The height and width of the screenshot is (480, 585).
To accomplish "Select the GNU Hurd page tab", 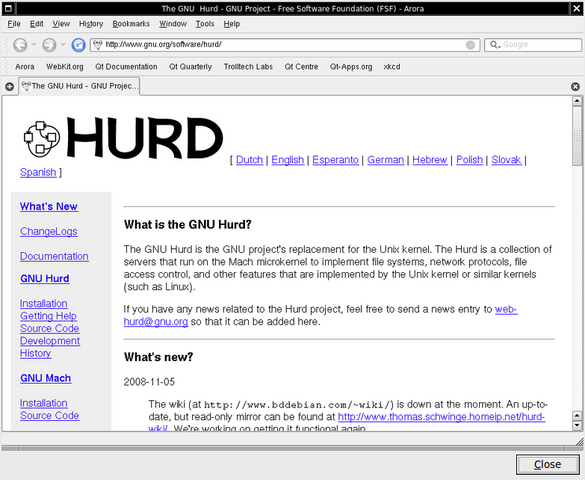I will [x=79, y=86].
